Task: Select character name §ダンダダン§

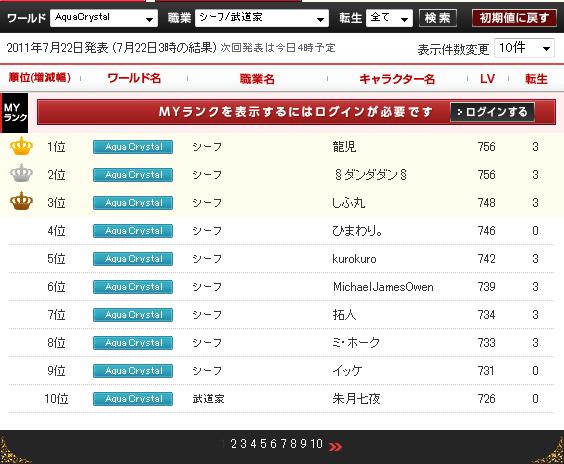Action: coord(370,175)
